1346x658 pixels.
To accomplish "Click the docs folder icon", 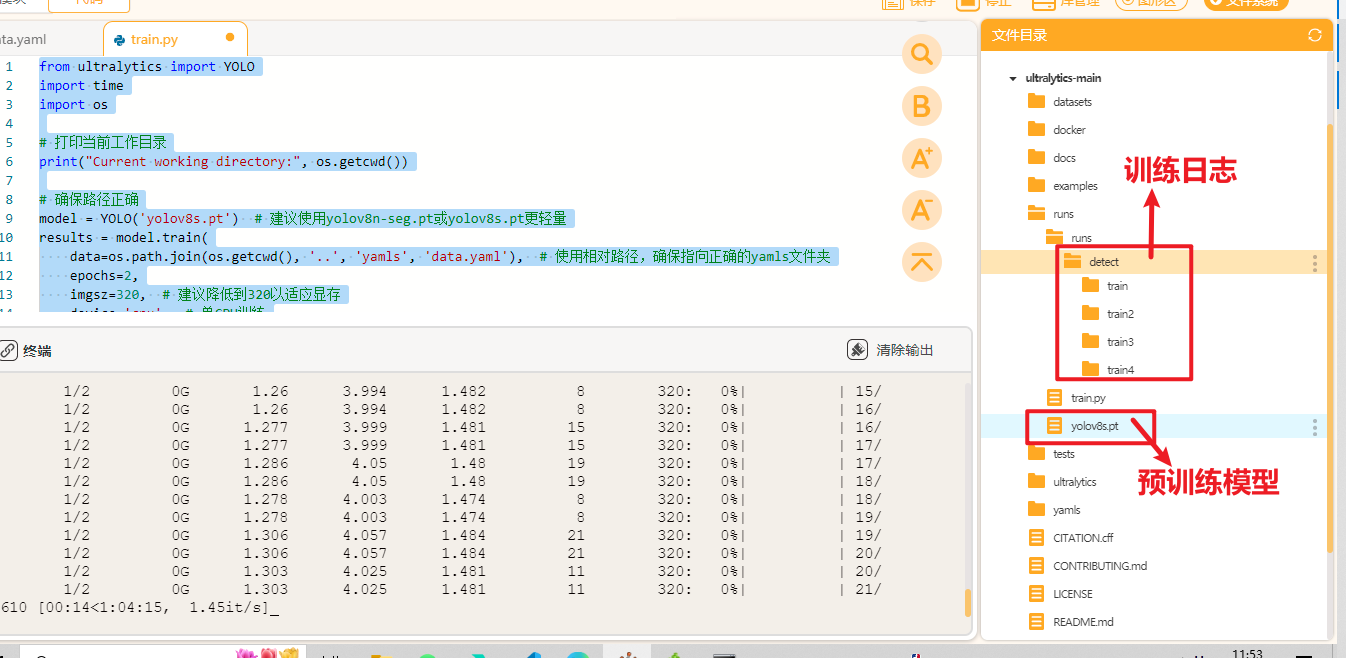I will pos(1036,157).
